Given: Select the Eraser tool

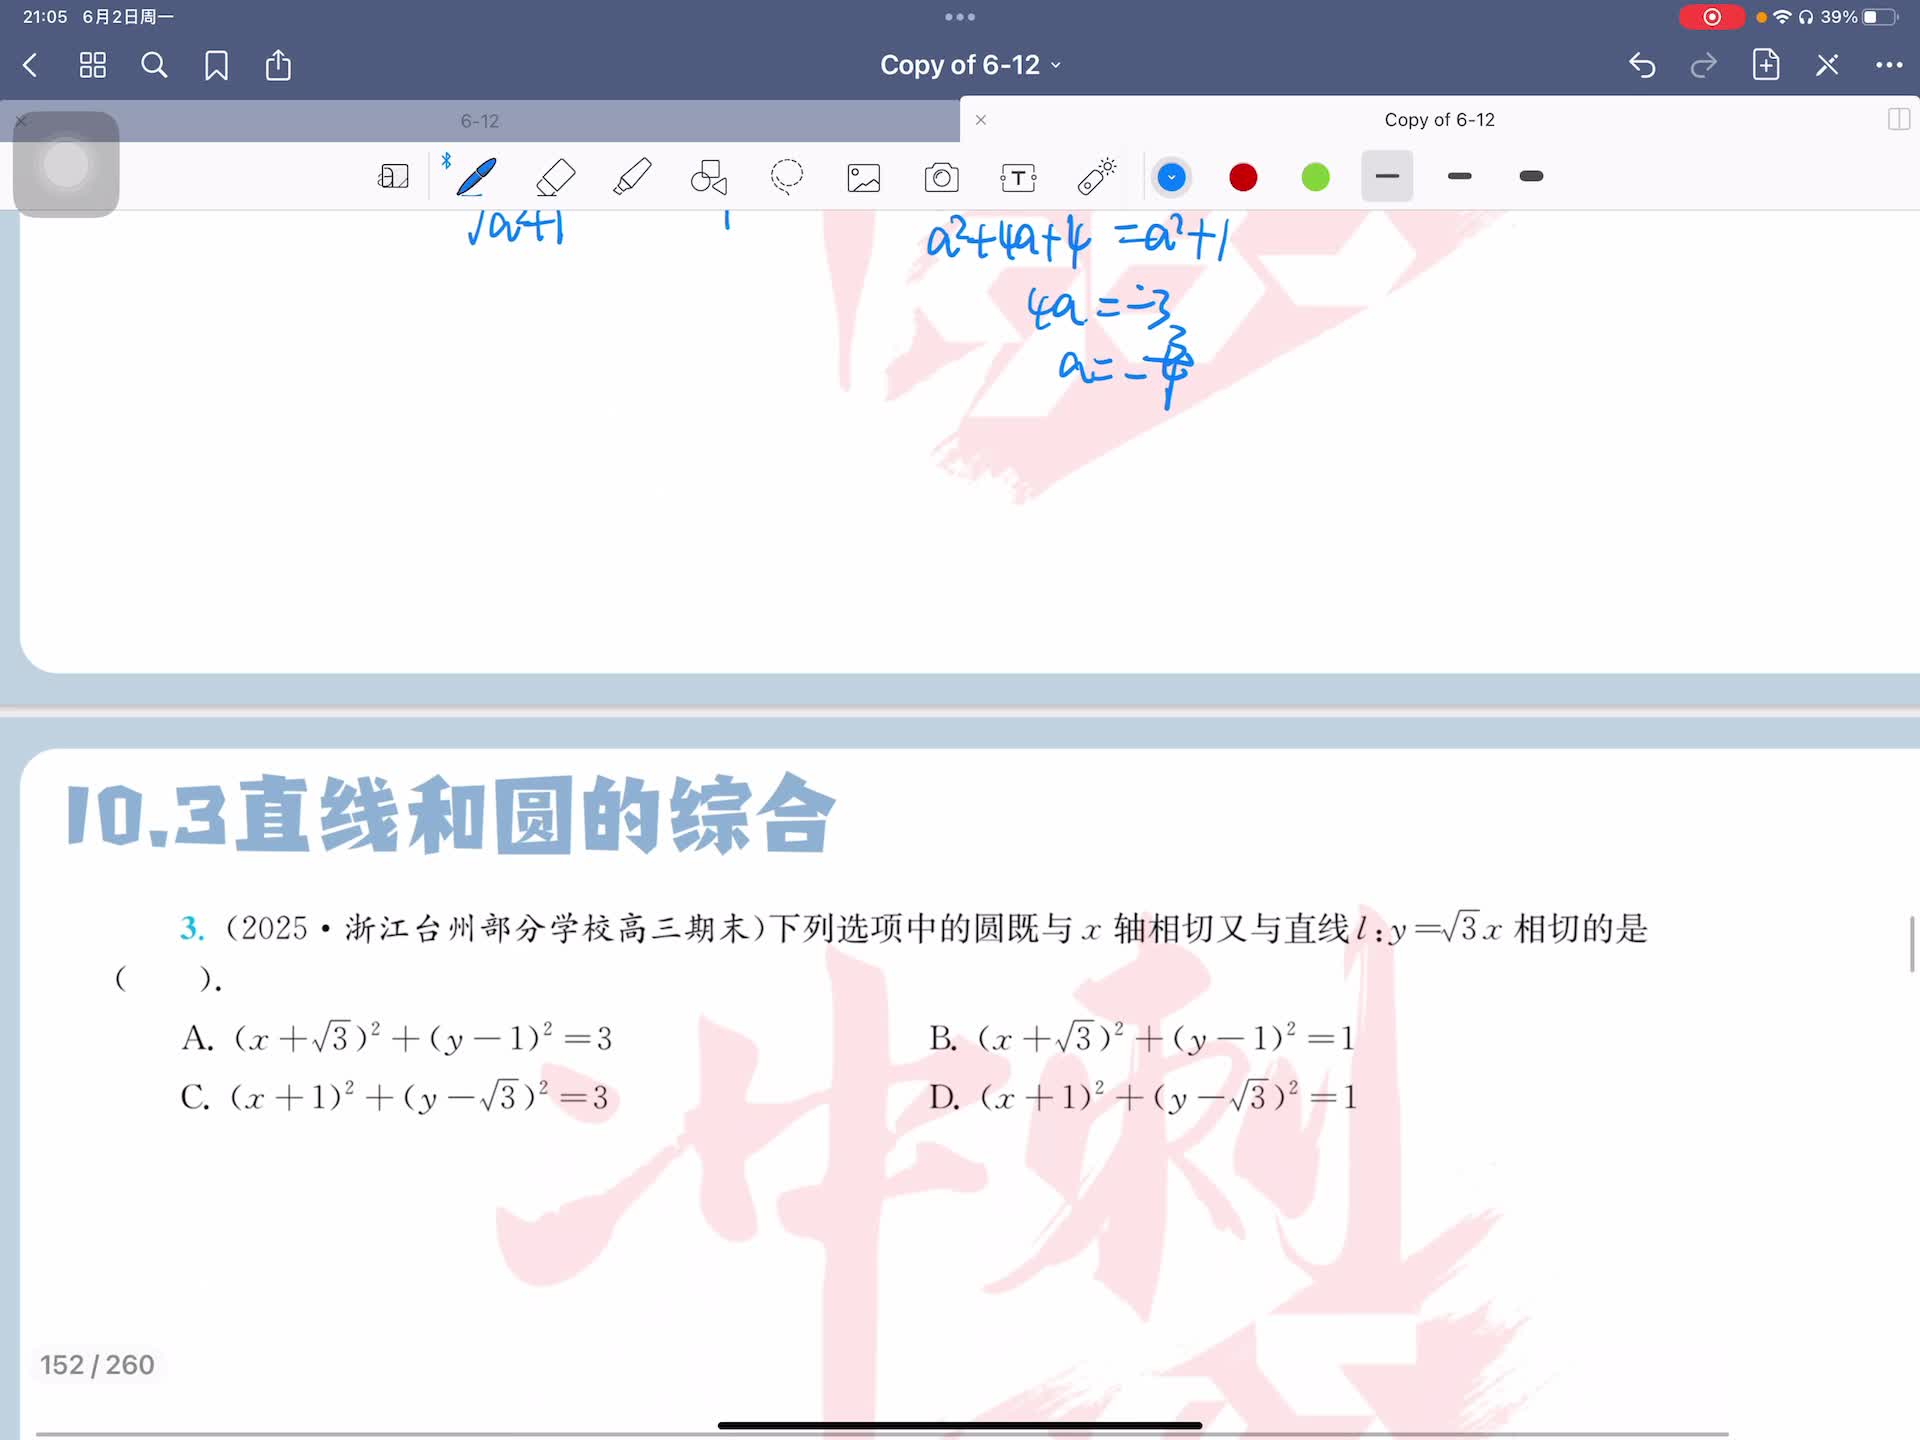Looking at the screenshot, I should [x=555, y=177].
